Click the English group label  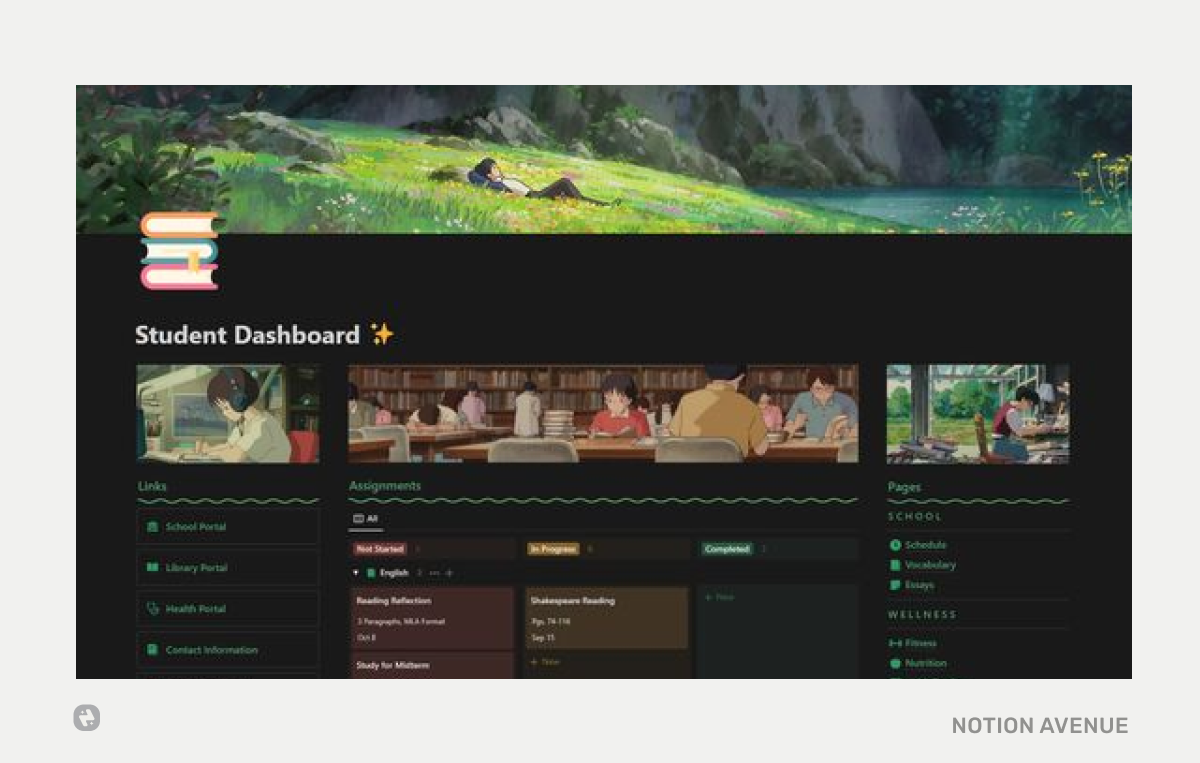[x=394, y=573]
